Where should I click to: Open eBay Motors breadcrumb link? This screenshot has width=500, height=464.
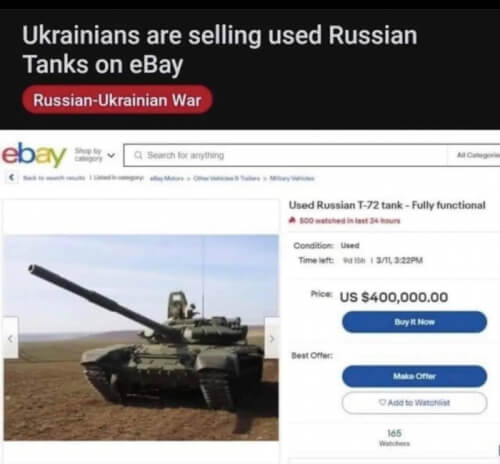click(166, 178)
